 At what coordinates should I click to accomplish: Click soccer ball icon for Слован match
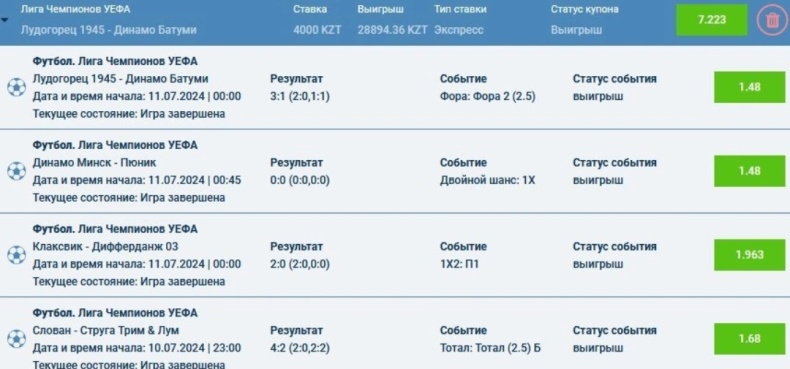coord(16,339)
